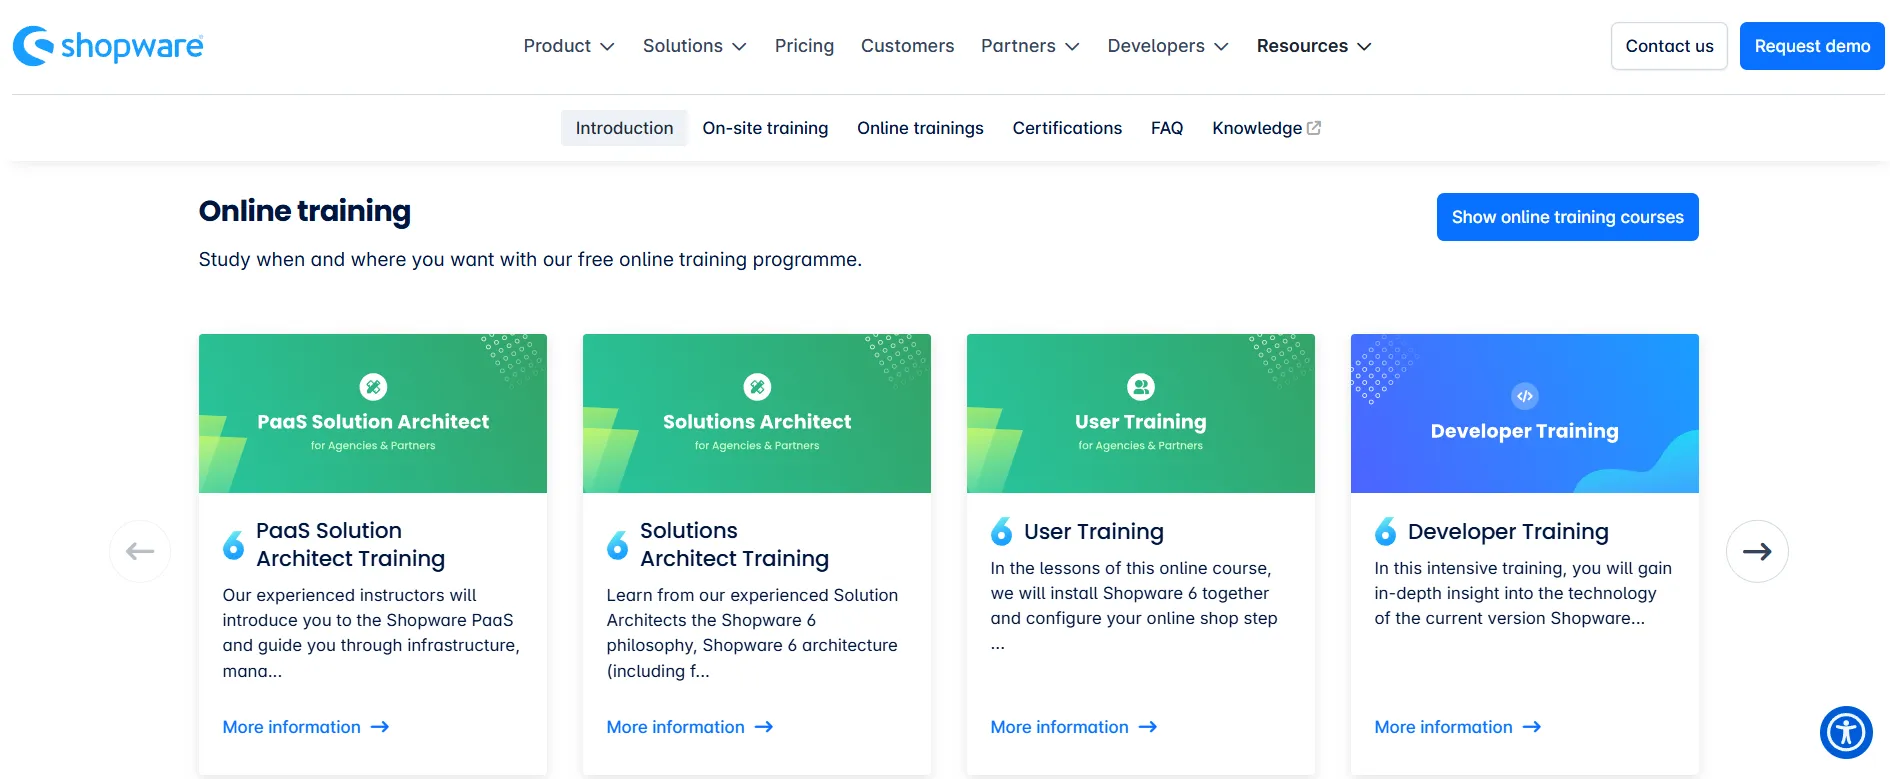Image resolution: width=1890 pixels, height=779 pixels.
Task: Click the Online training heading
Action: pyautogui.click(x=305, y=211)
